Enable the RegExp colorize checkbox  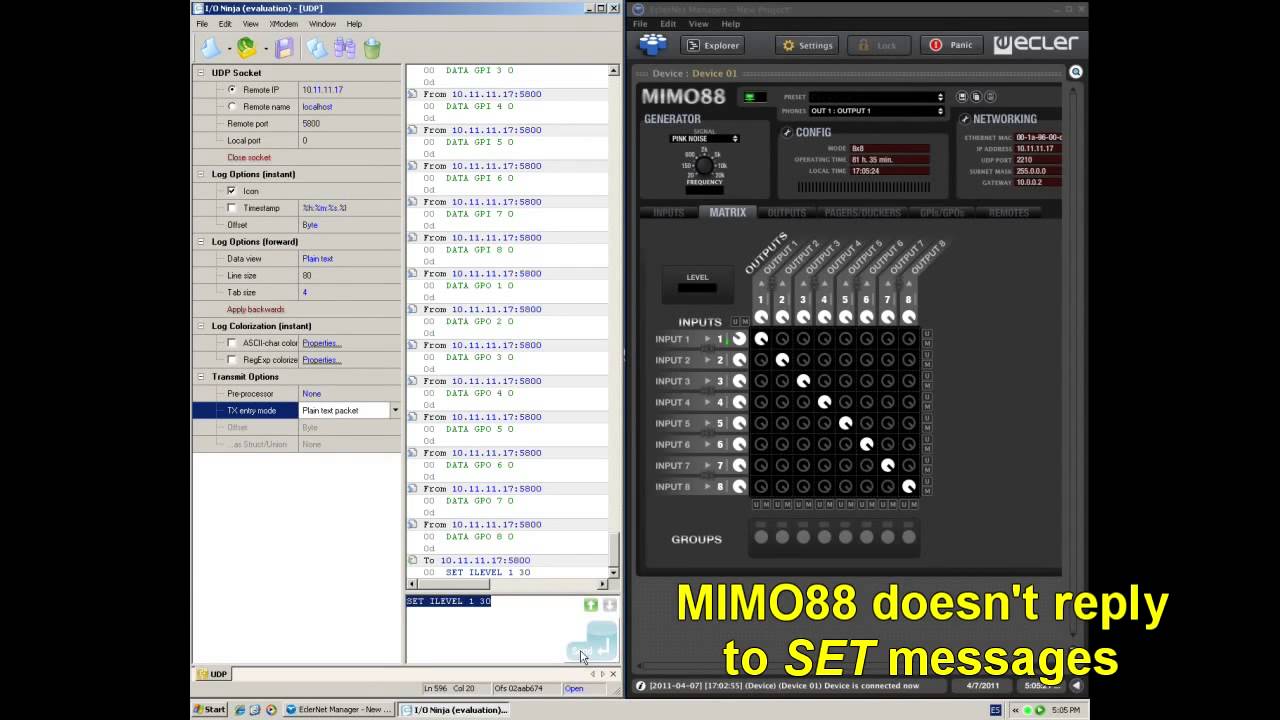[232, 360]
